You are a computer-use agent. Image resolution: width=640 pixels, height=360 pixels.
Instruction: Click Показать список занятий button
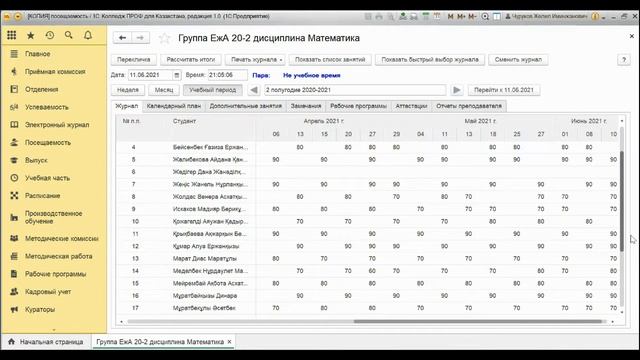[330, 60]
